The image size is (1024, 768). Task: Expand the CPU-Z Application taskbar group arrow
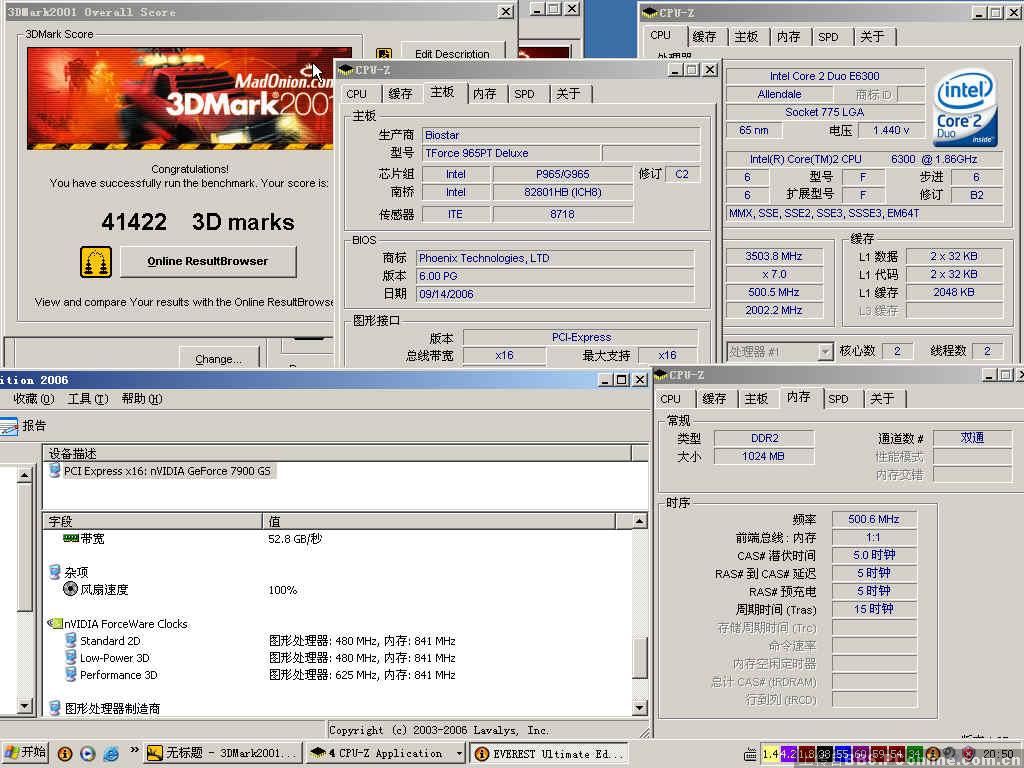[459, 754]
